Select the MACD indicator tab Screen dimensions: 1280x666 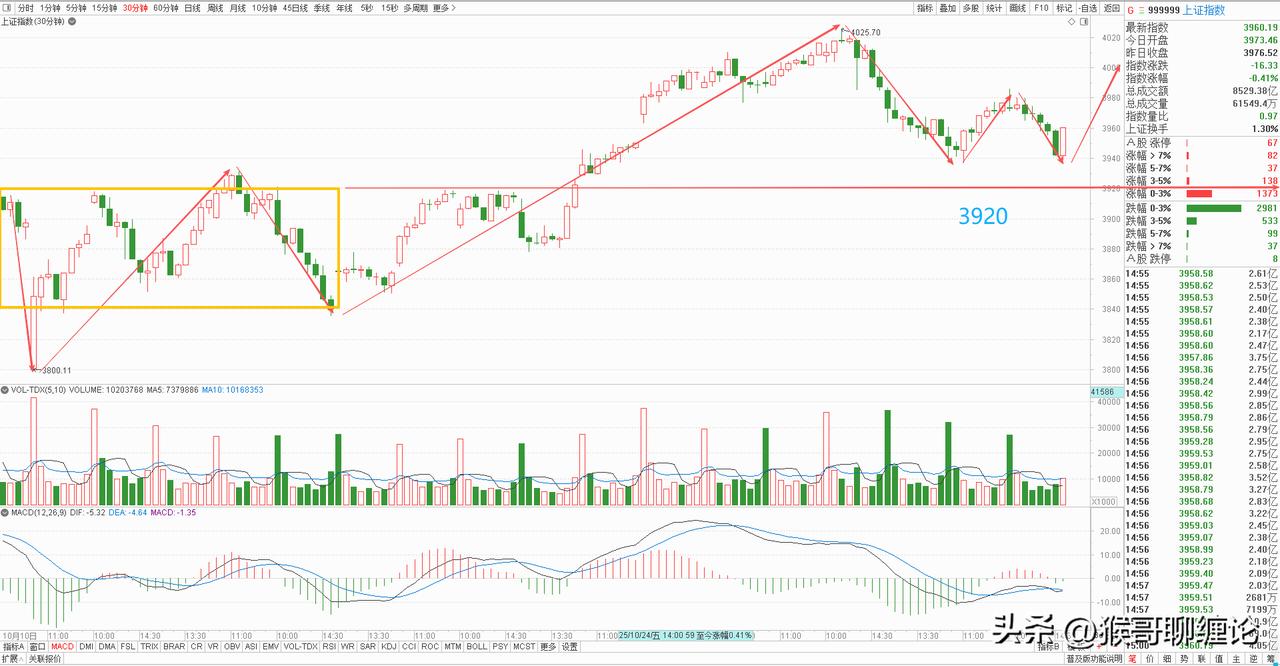[62, 647]
